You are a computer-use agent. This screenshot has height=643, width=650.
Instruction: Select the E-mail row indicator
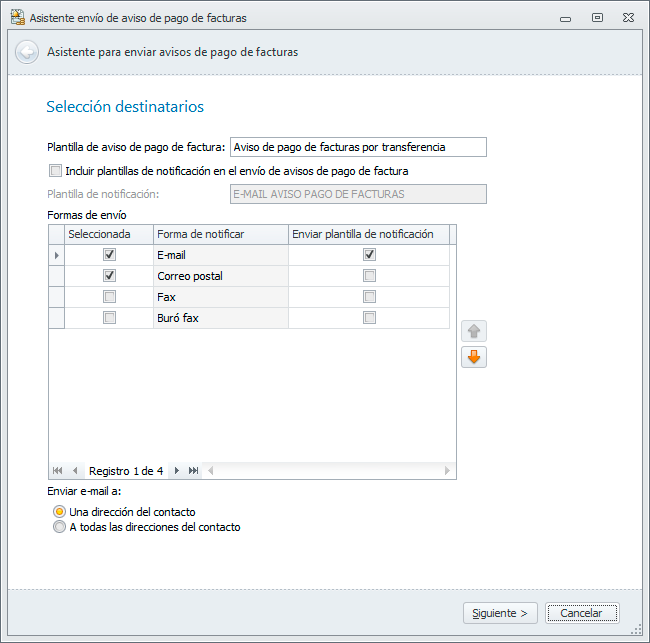pos(56,255)
